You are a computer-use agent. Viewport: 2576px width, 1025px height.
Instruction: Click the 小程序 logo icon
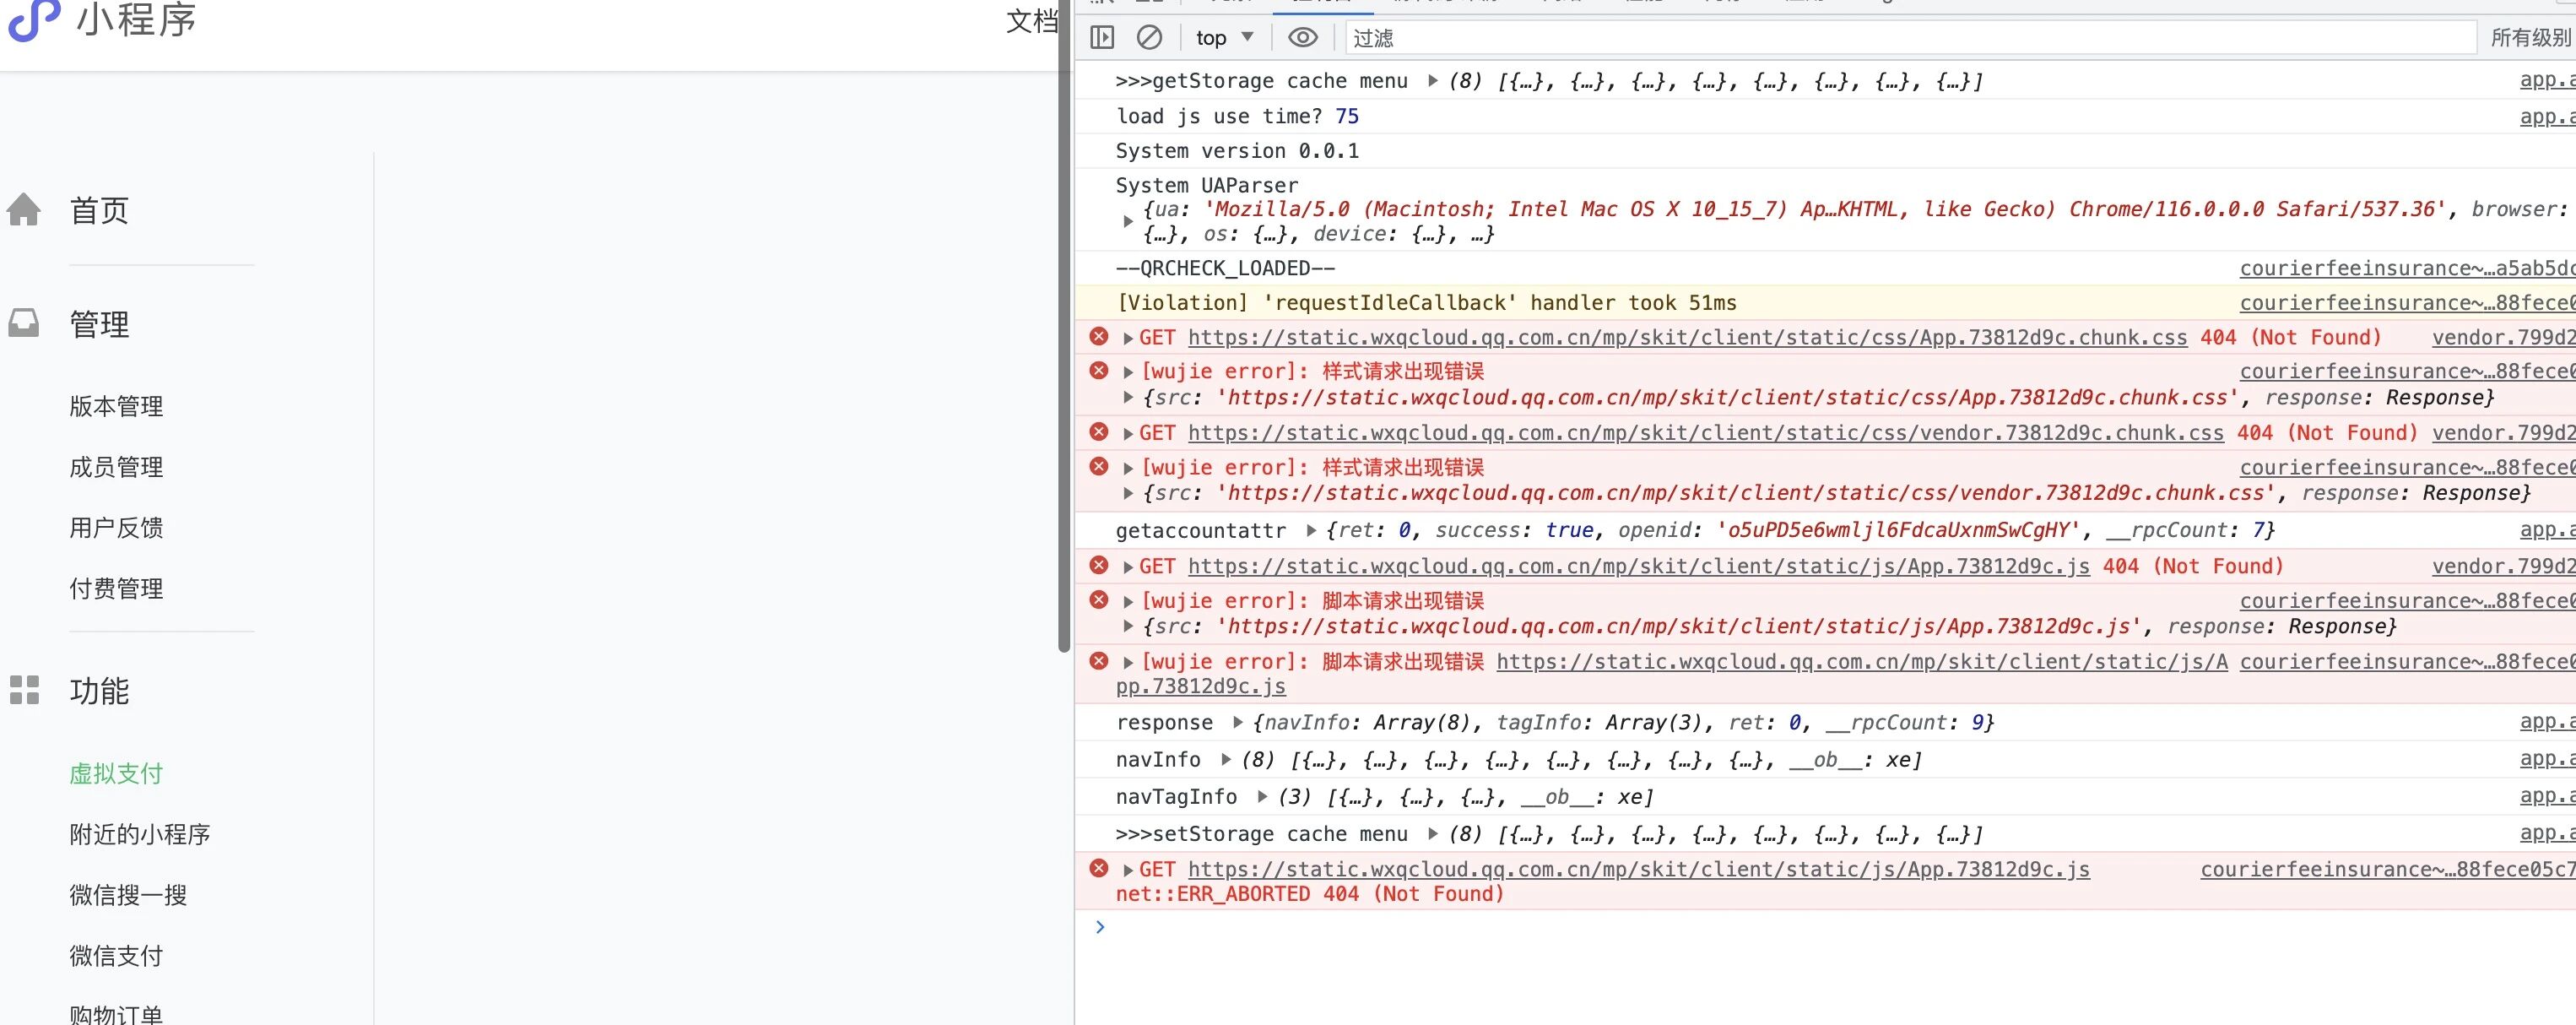[x=34, y=20]
